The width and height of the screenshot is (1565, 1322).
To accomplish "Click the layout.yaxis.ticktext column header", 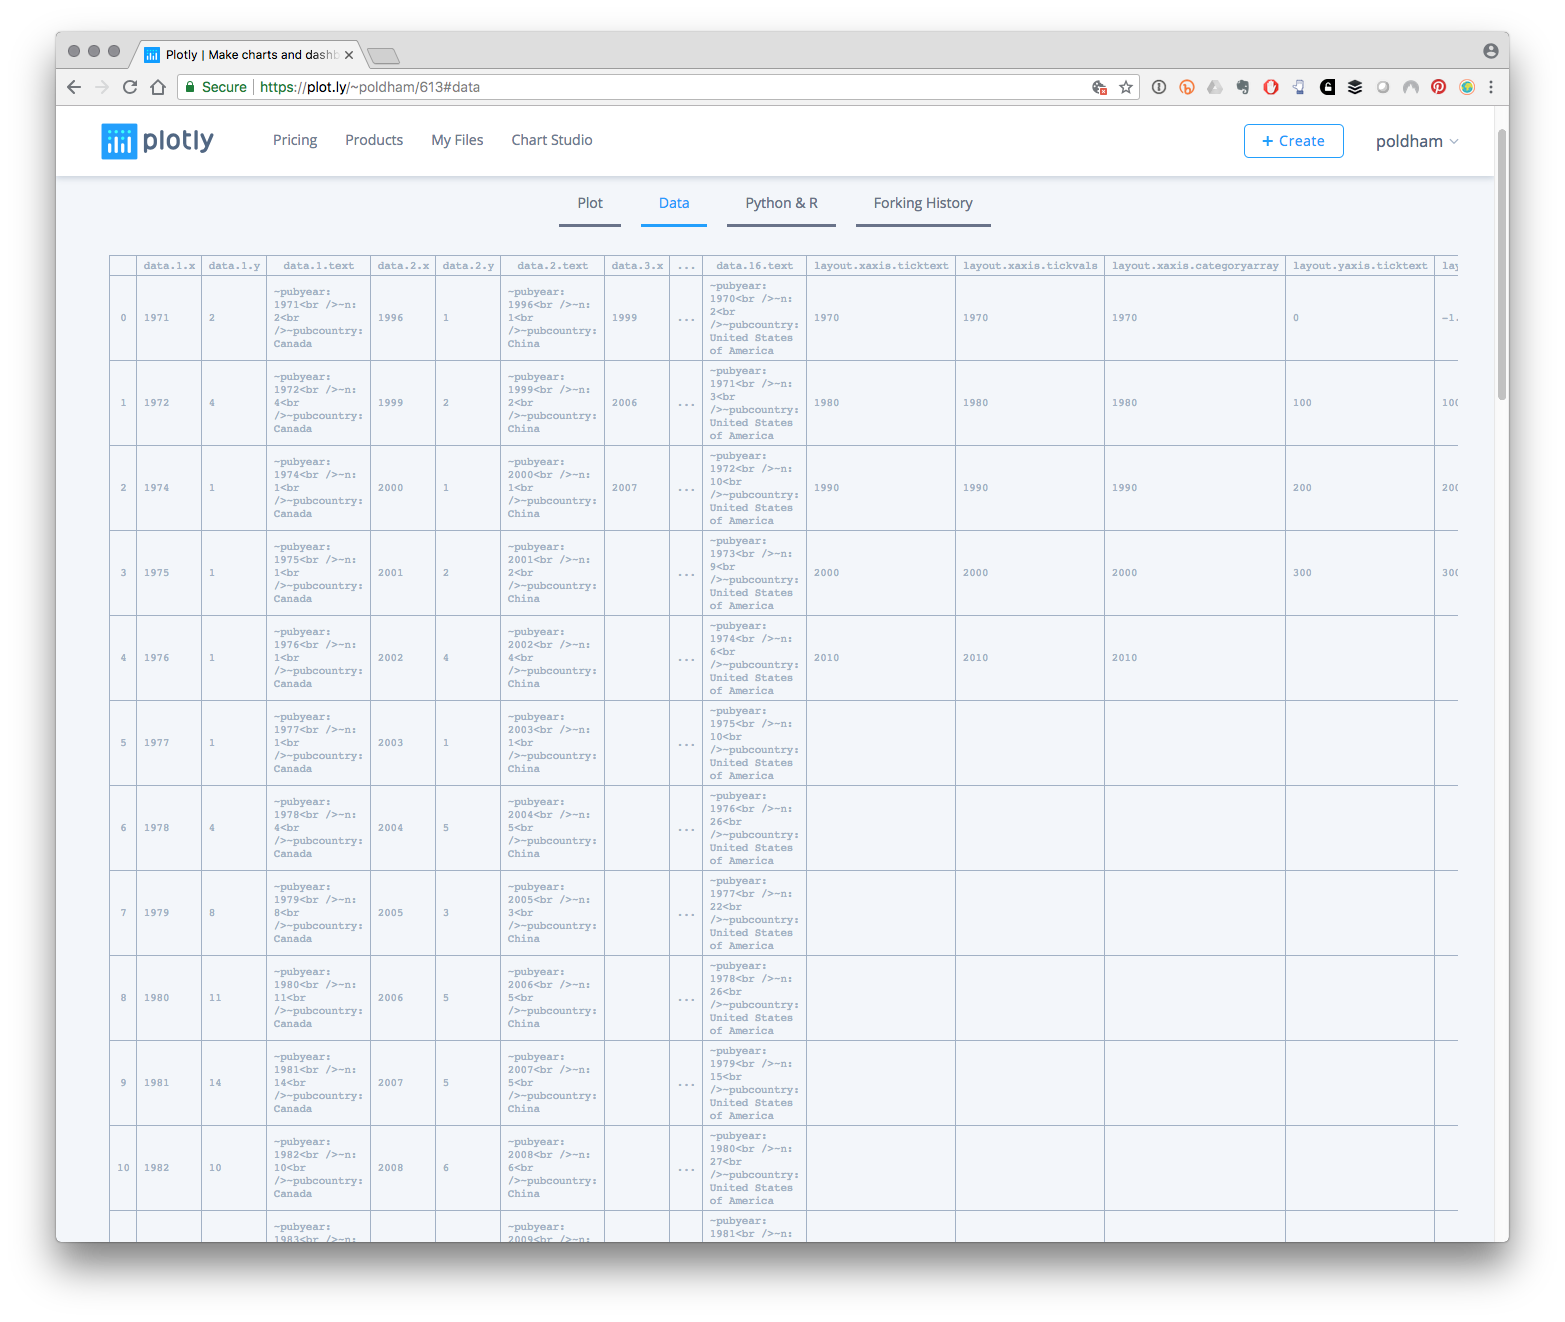I will (1360, 266).
